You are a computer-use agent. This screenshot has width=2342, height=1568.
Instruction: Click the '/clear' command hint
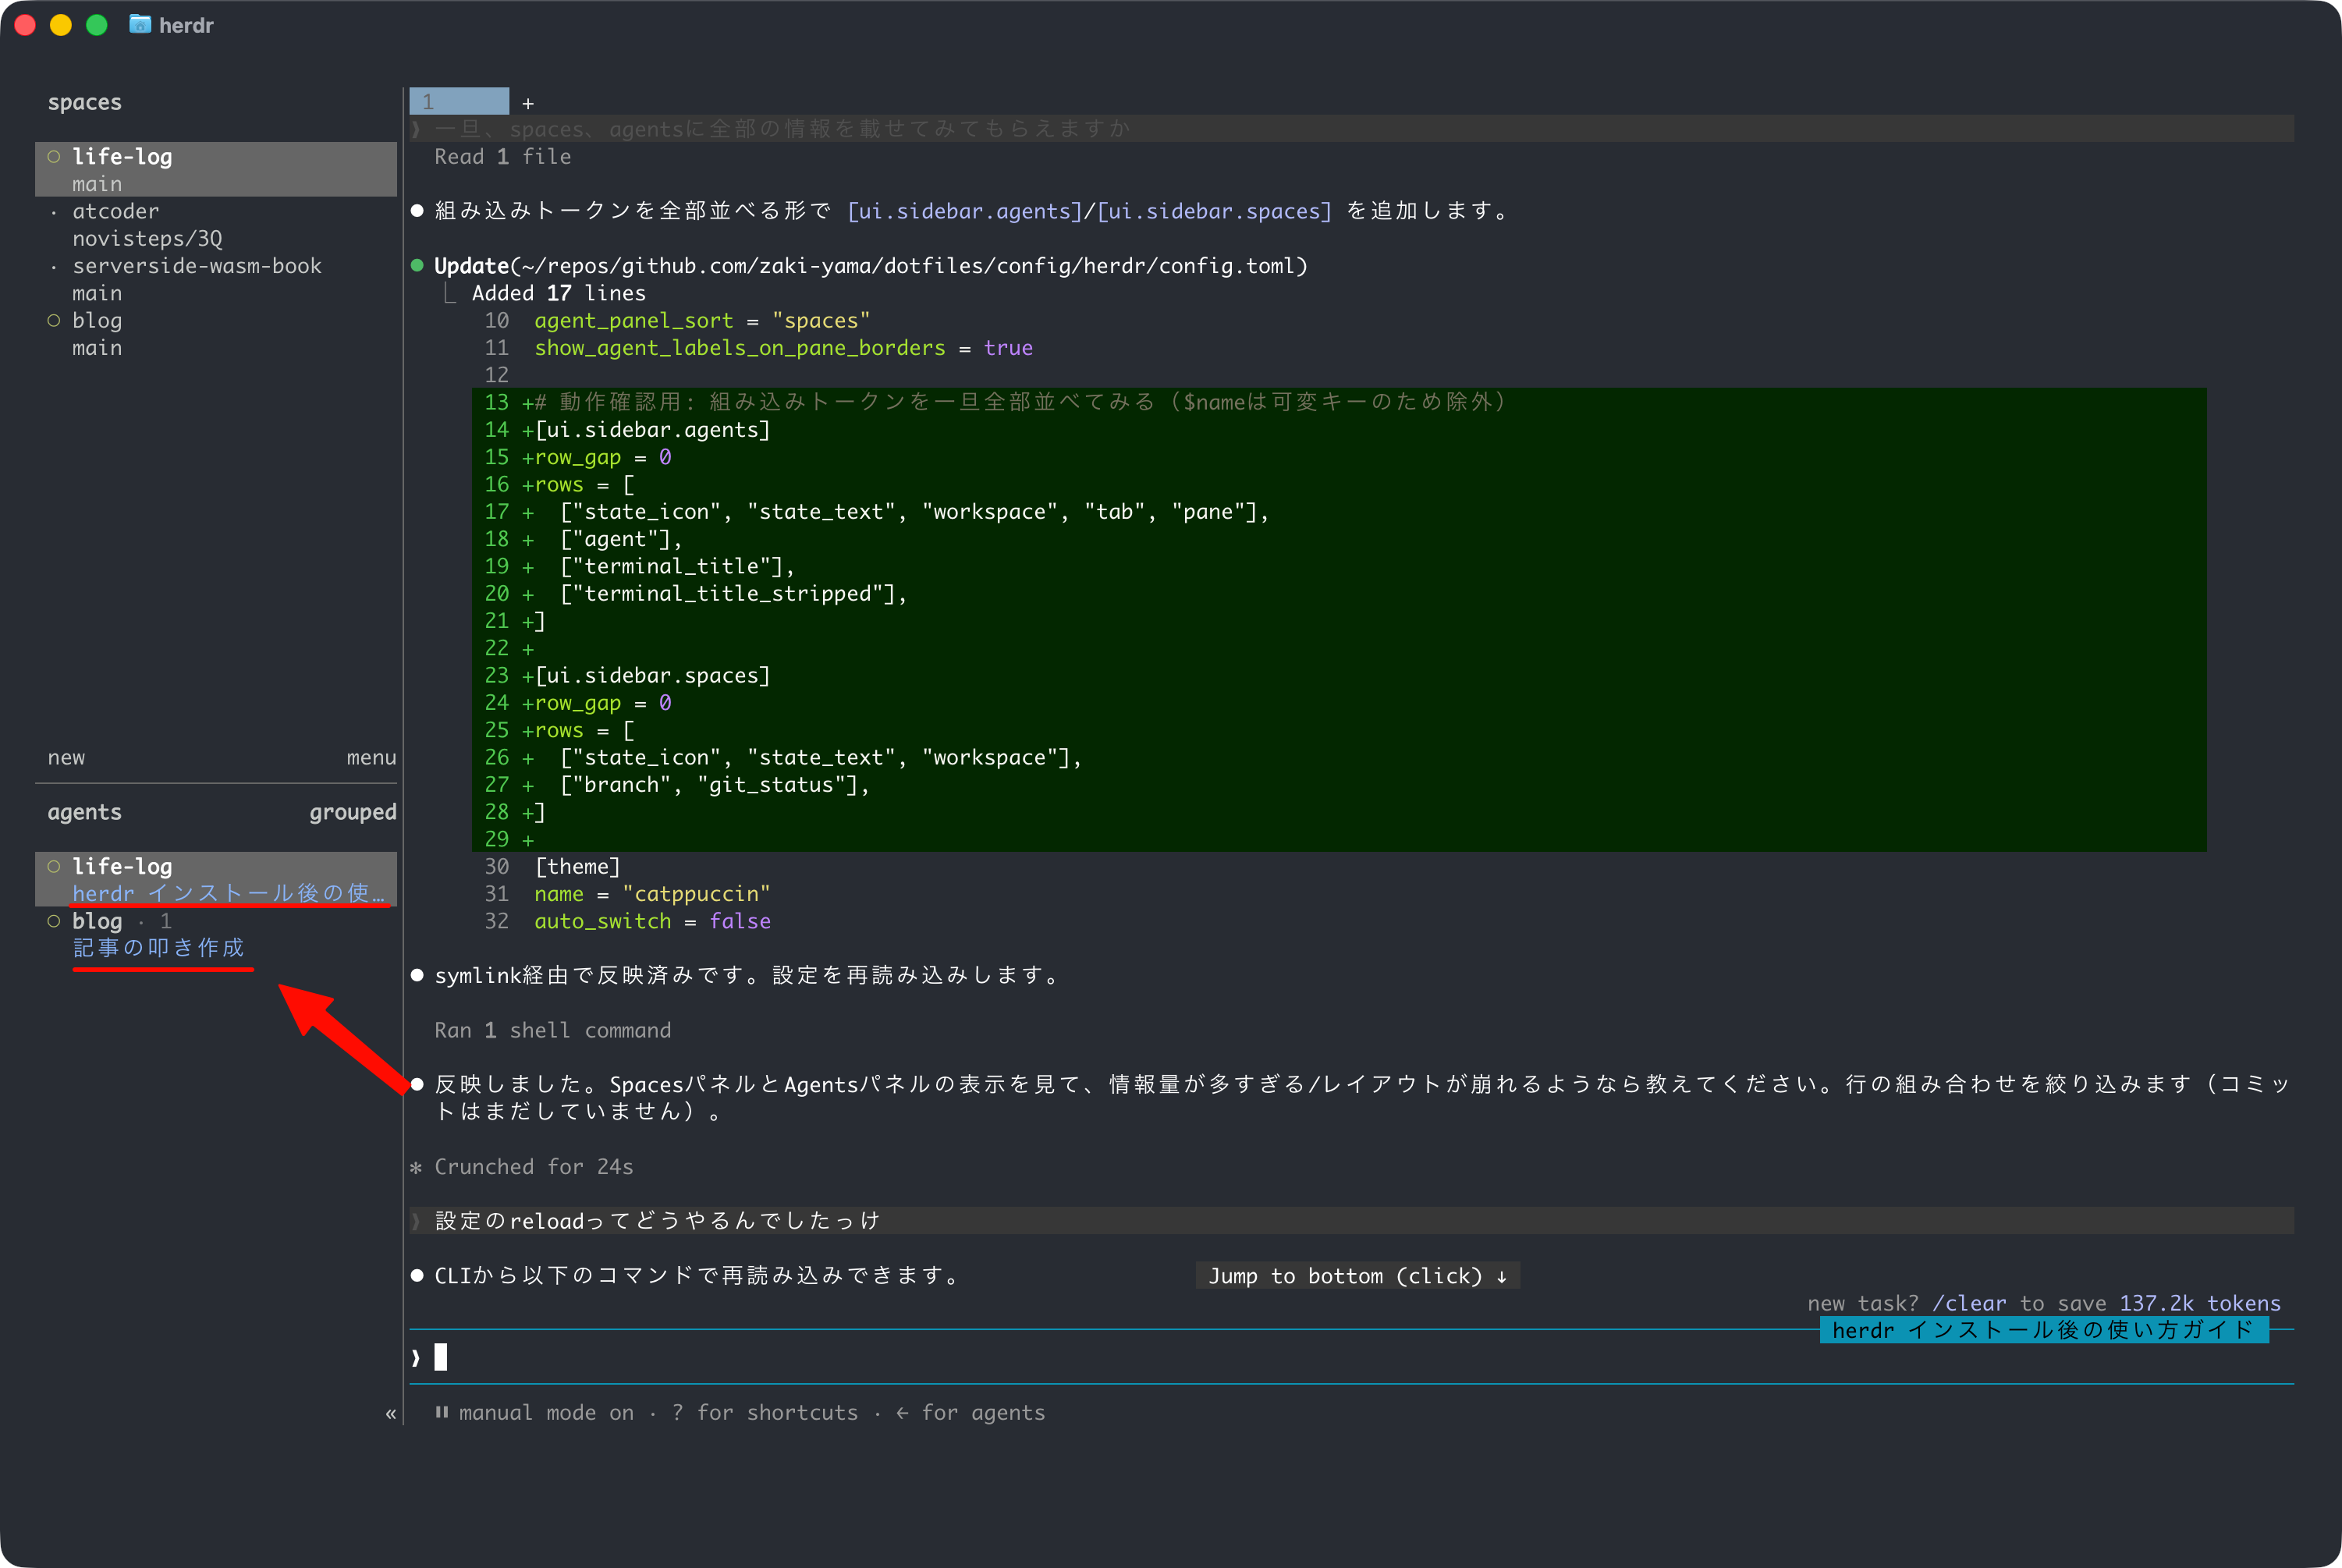[1969, 1303]
